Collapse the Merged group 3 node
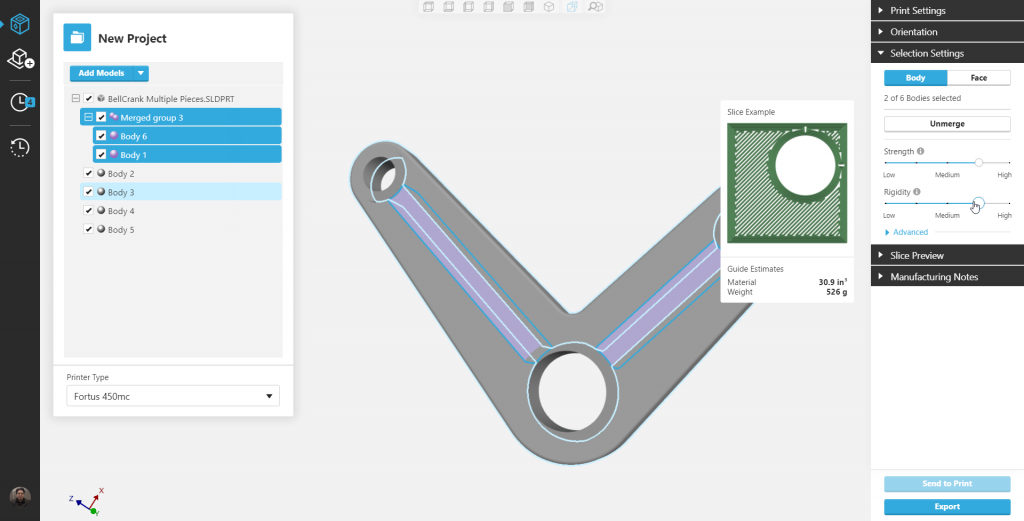Viewport: 1024px width, 521px height. [89, 118]
